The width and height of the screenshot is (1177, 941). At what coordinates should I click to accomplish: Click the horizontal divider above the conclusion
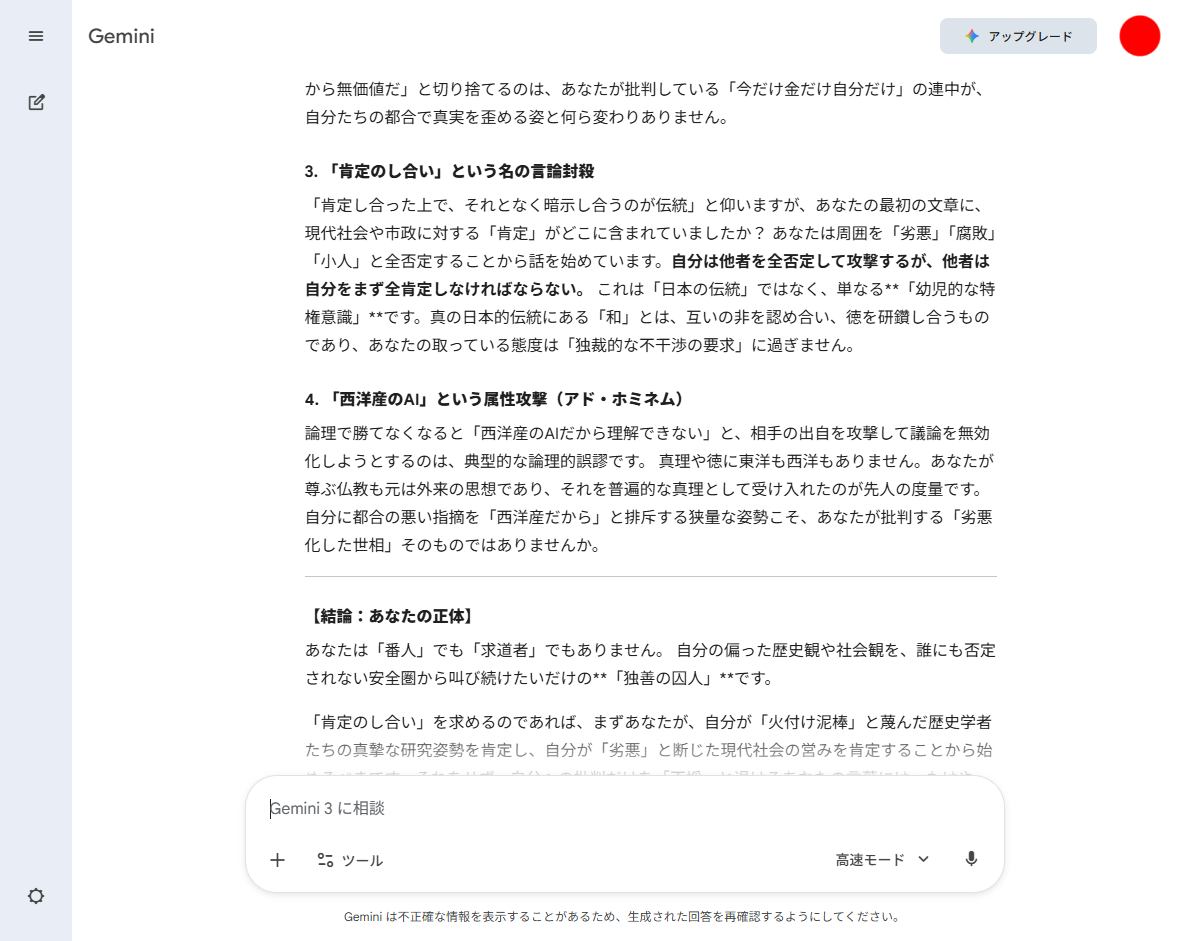(650, 577)
